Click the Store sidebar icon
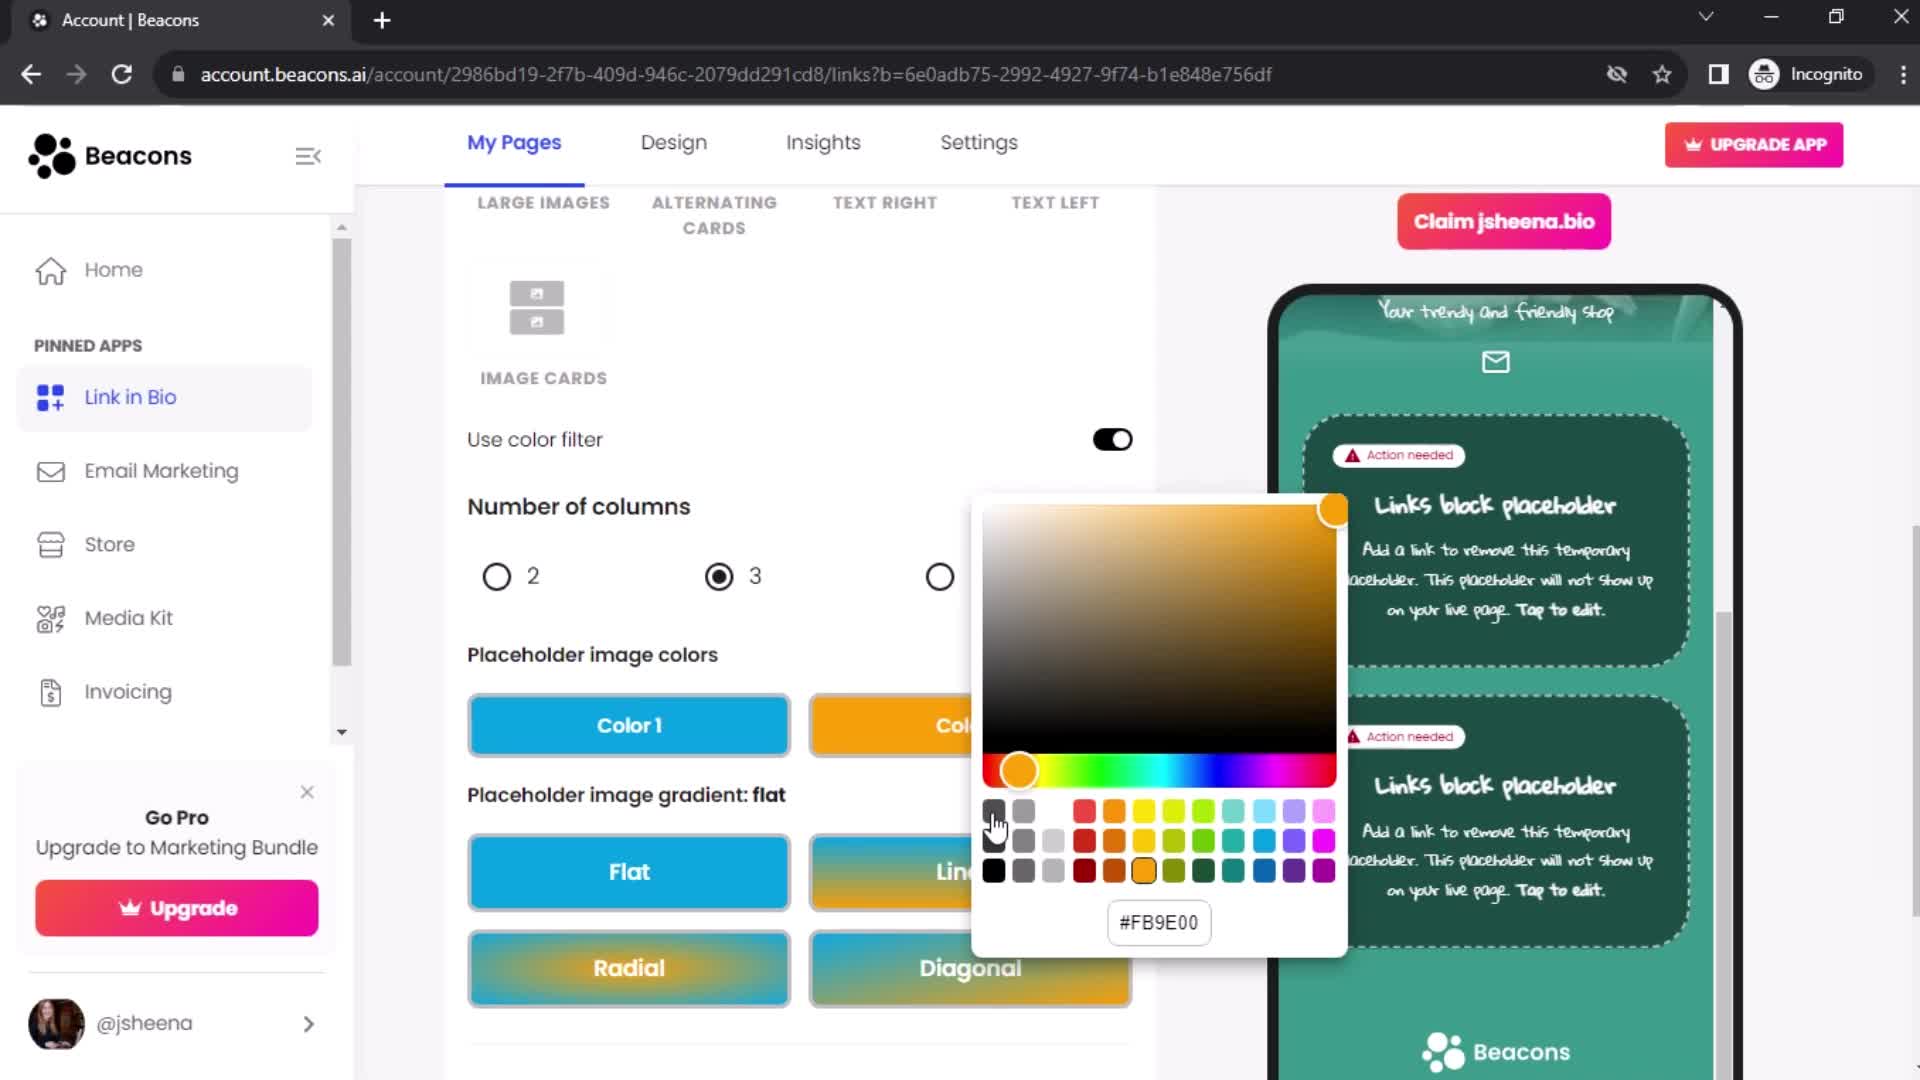Image resolution: width=1920 pixels, height=1080 pixels. (50, 545)
